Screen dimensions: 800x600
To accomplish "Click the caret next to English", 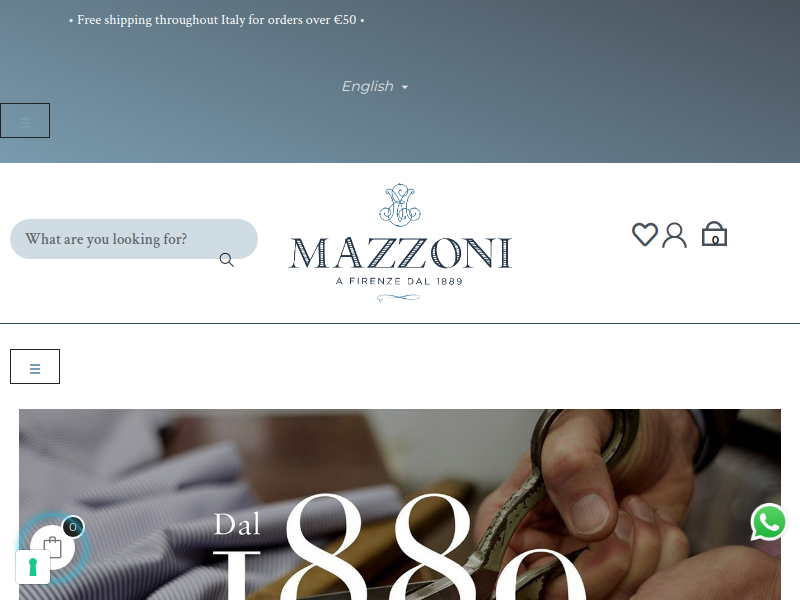I will click(405, 87).
